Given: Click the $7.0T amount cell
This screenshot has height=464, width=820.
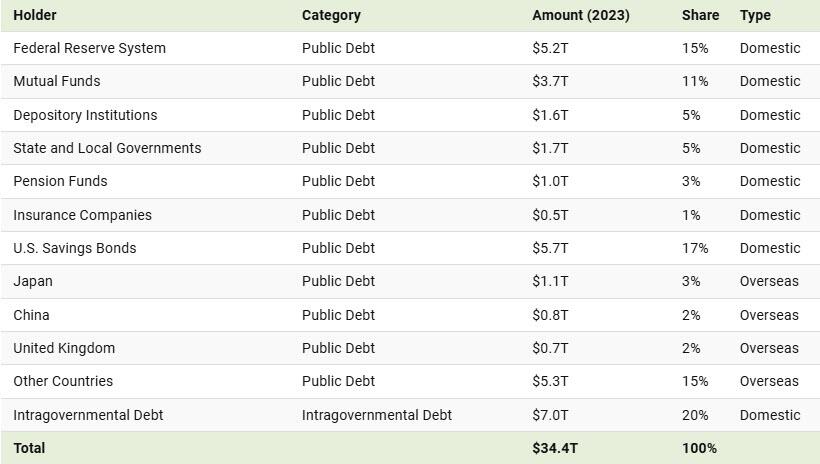Looking at the screenshot, I should tap(550, 415).
